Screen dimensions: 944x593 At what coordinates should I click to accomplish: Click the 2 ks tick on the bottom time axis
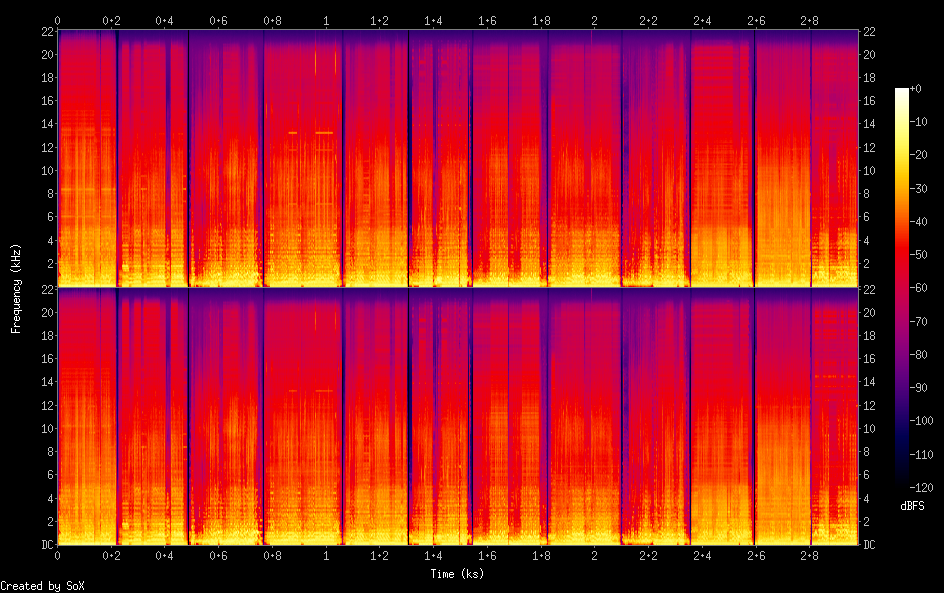(x=594, y=555)
